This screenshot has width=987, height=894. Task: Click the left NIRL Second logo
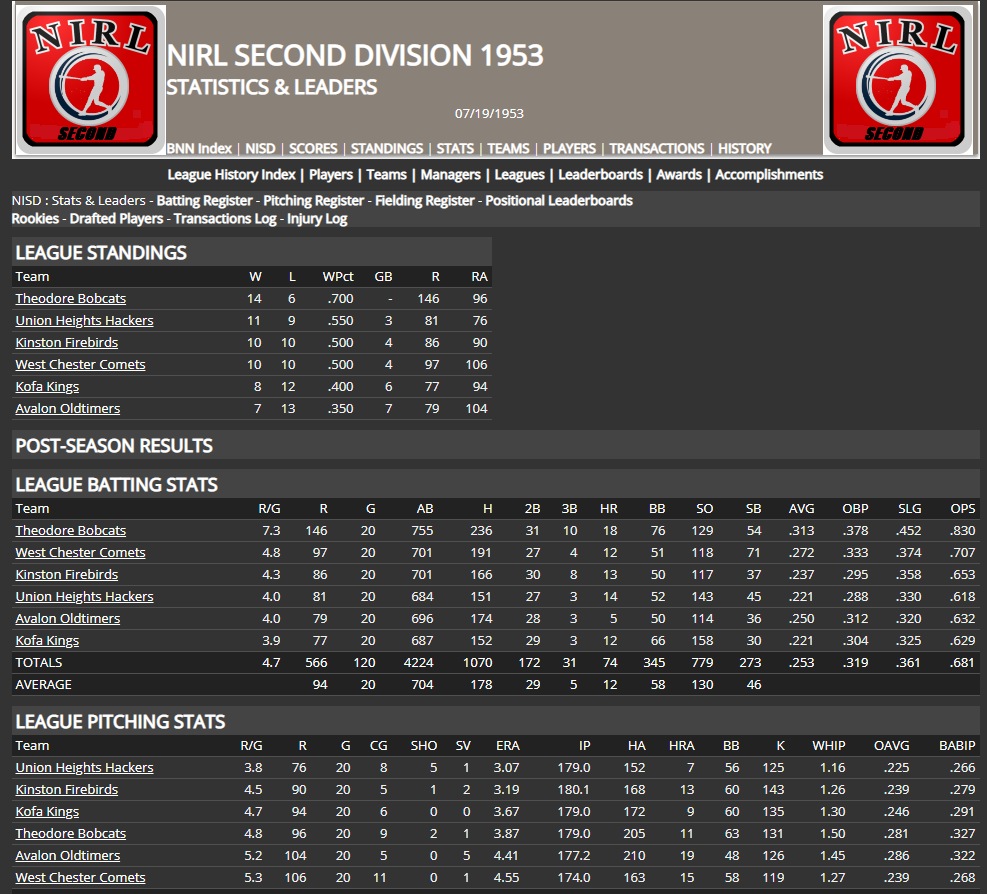(90, 78)
